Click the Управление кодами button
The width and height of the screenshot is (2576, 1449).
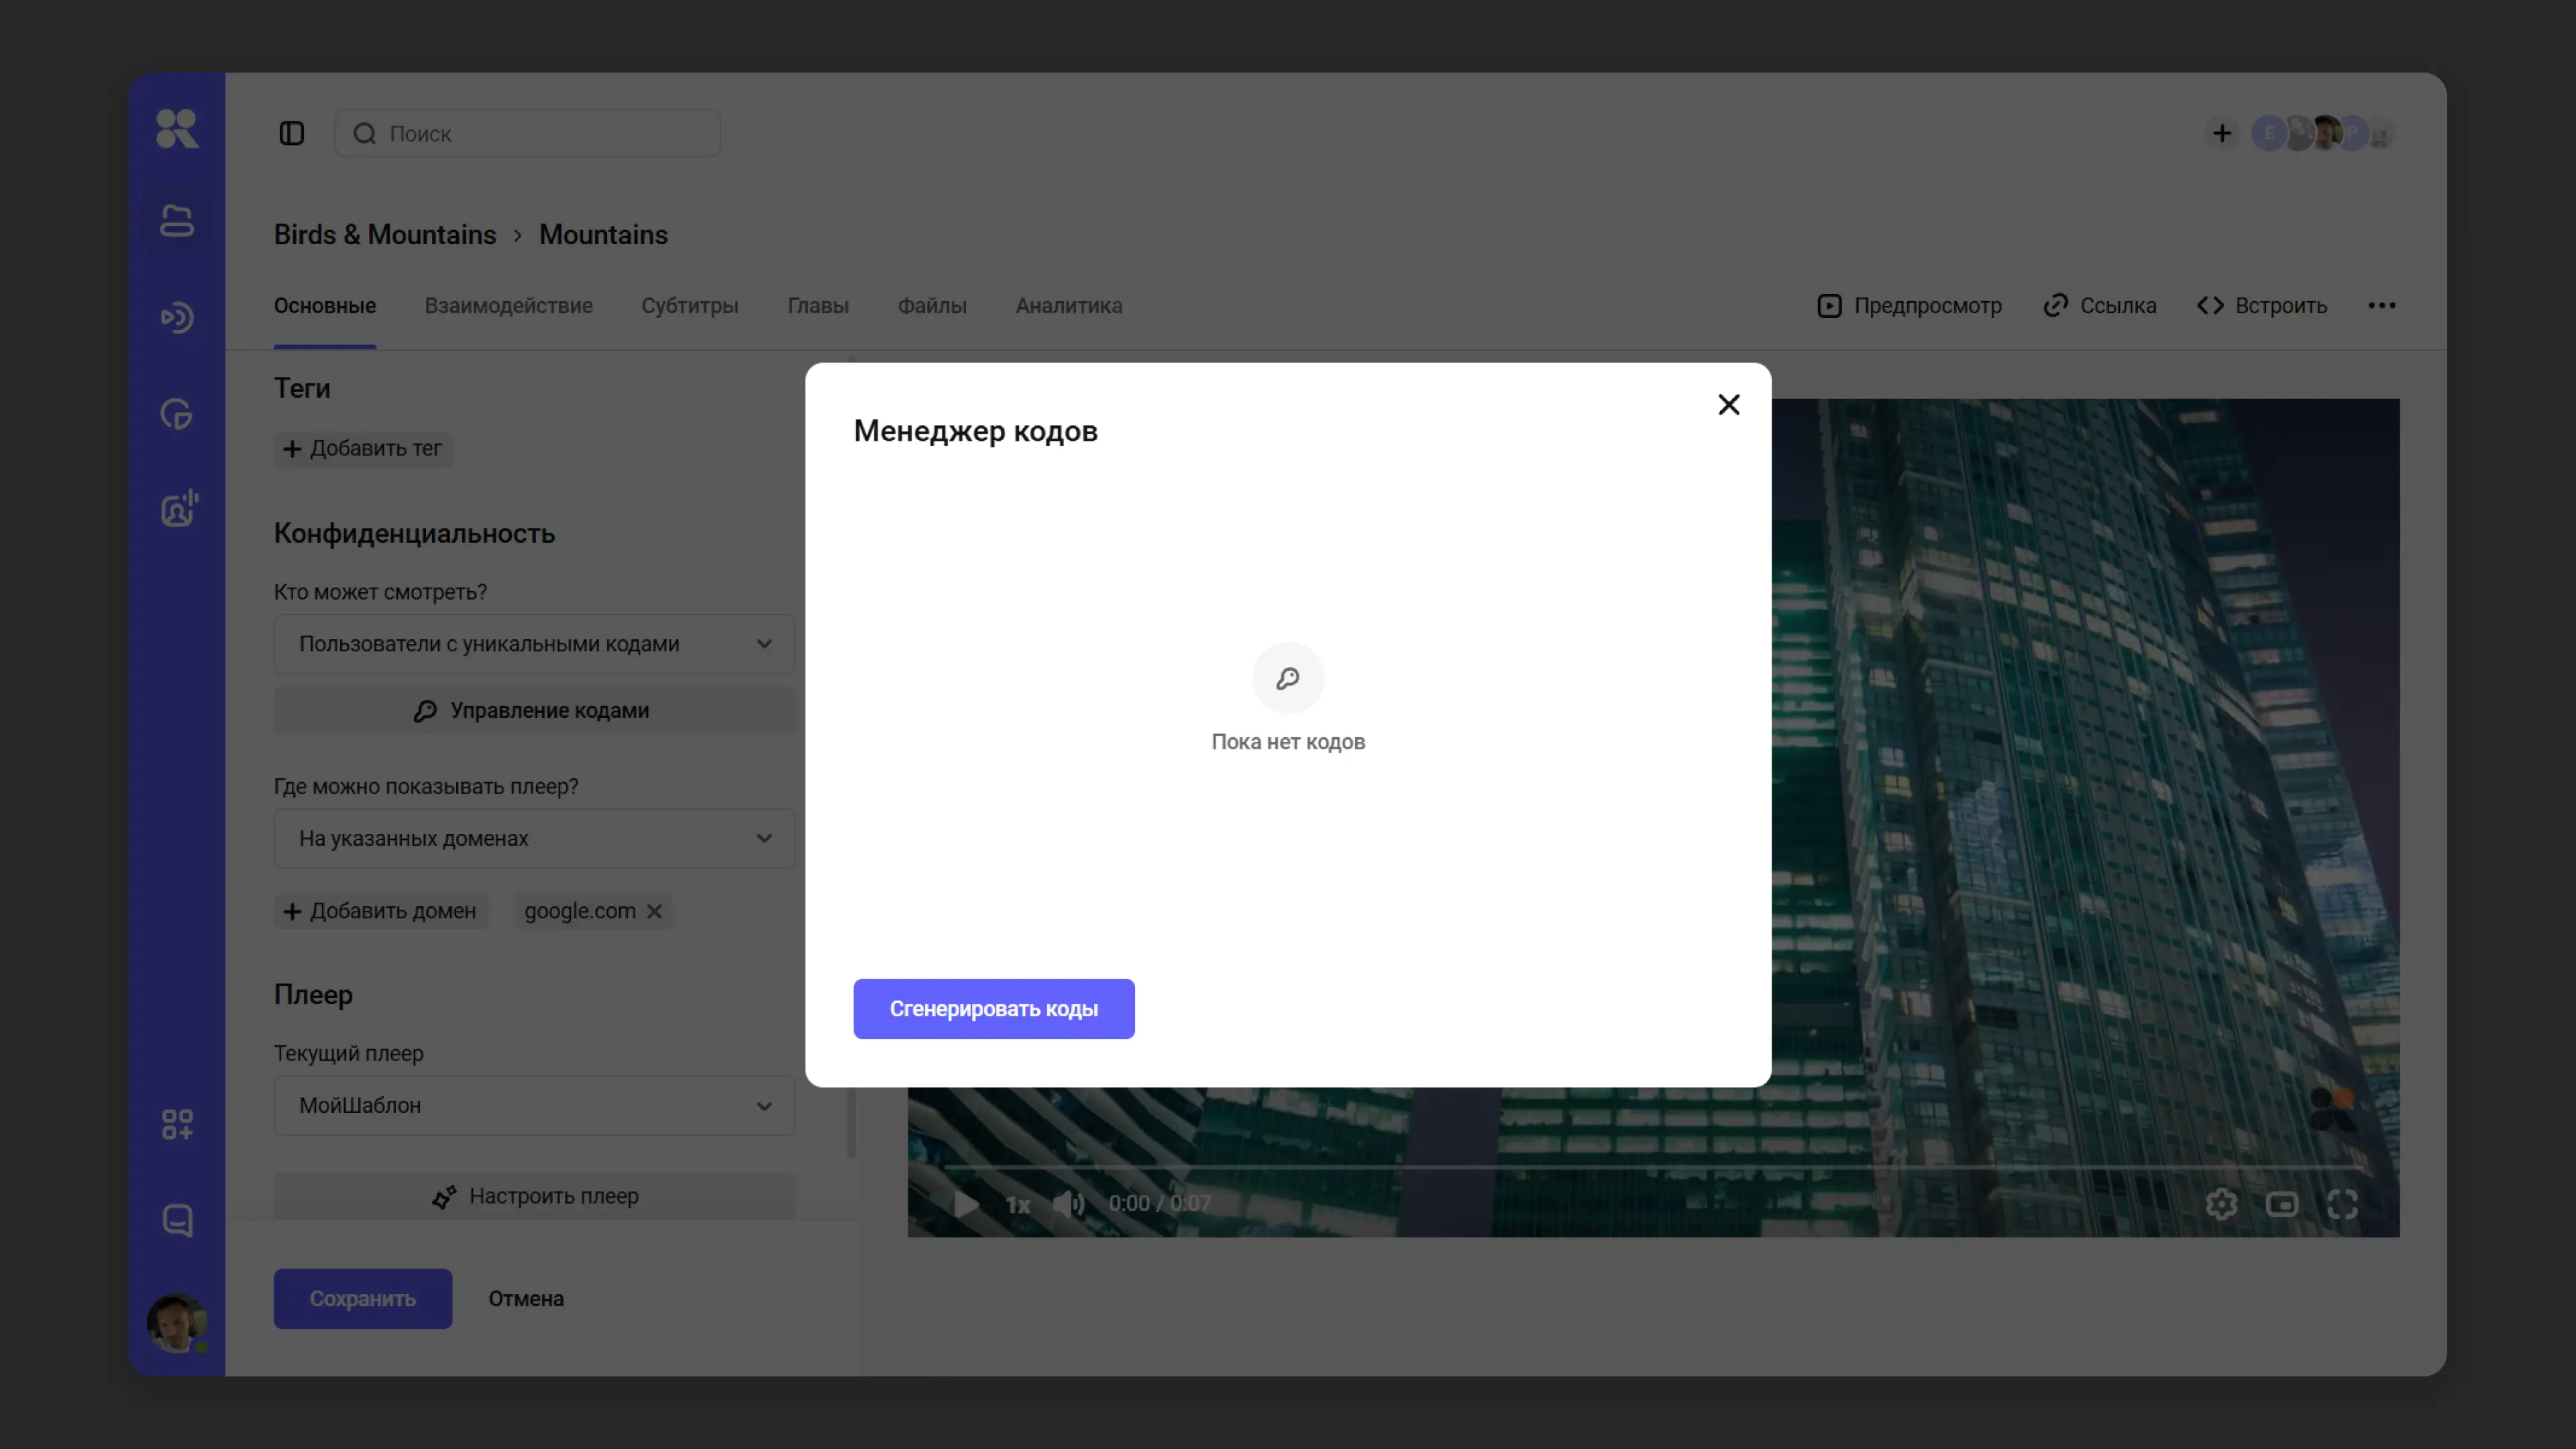(x=534, y=710)
